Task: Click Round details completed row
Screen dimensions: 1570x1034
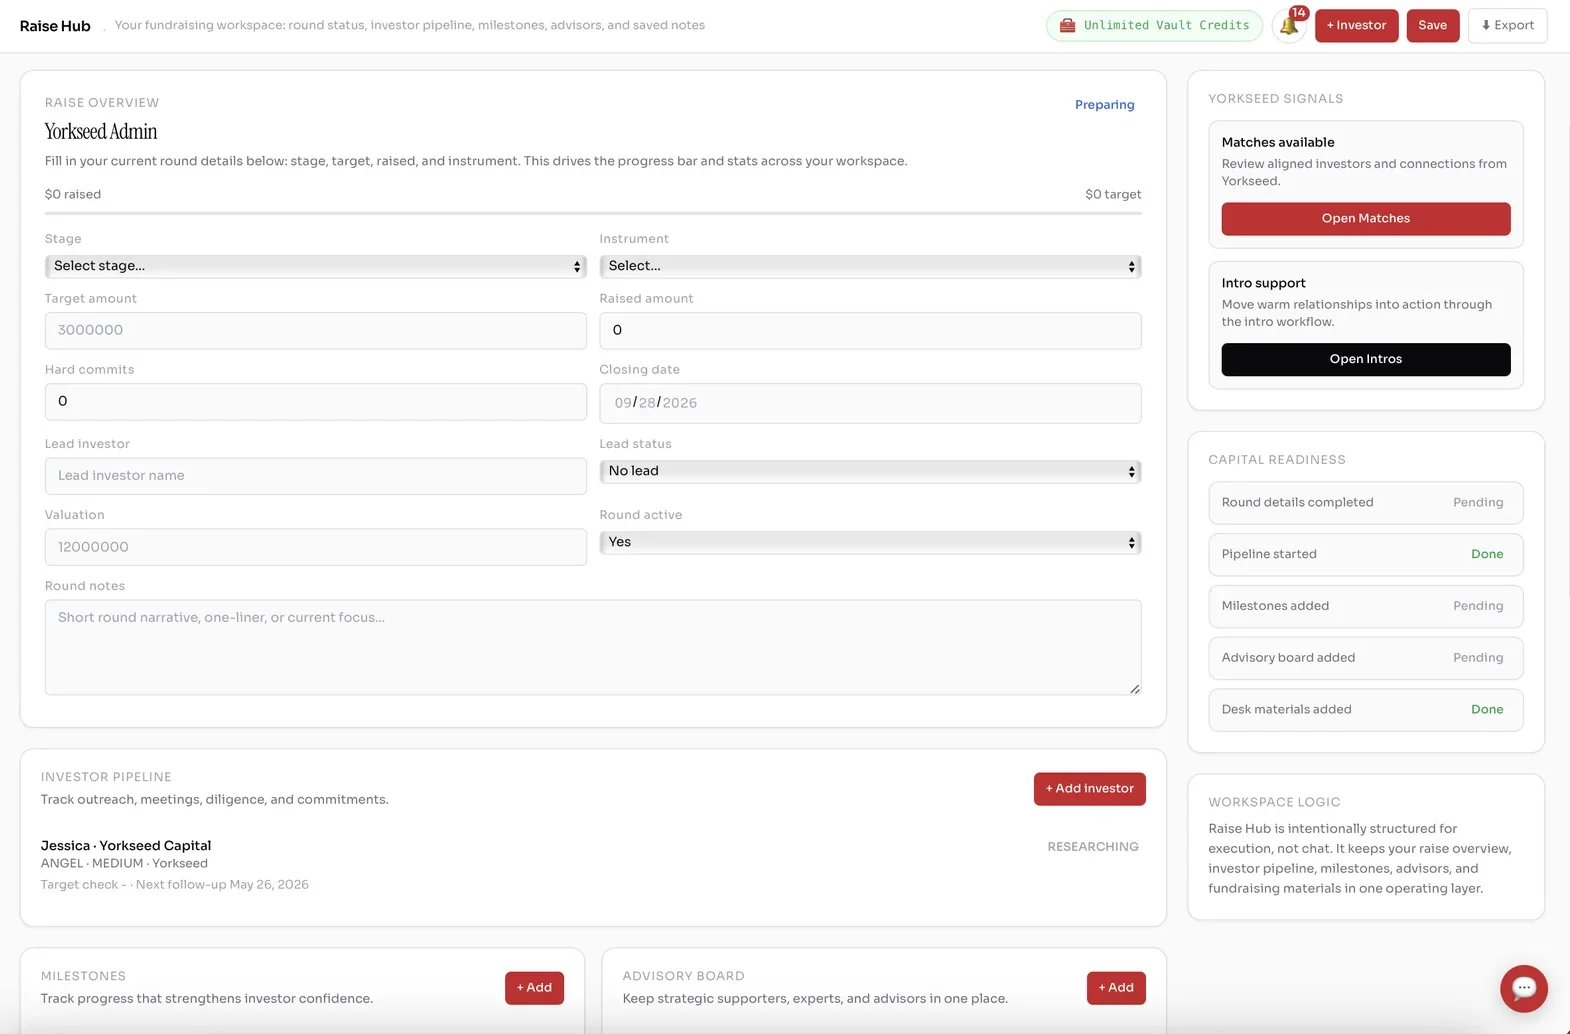Action: coord(1365,503)
